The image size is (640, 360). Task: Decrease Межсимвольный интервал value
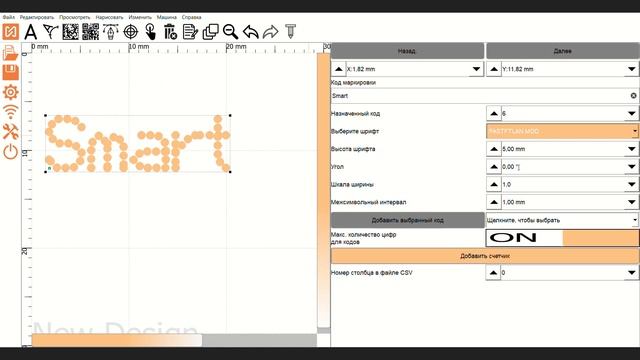tap(631, 202)
